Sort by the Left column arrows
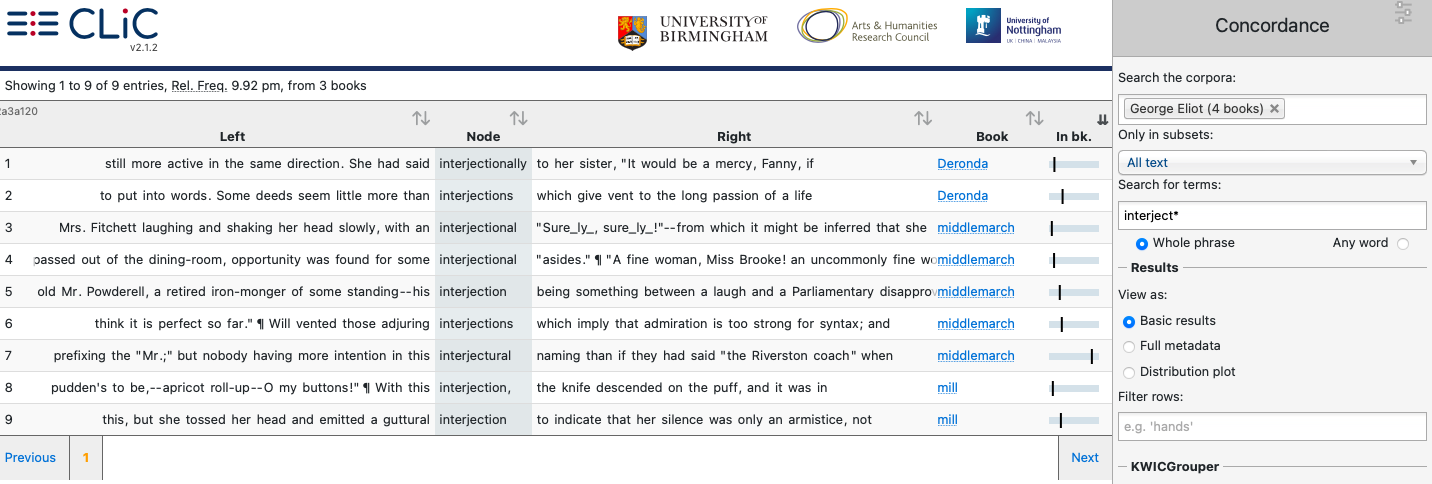Screen dimensions: 1432x484 click(x=421, y=119)
